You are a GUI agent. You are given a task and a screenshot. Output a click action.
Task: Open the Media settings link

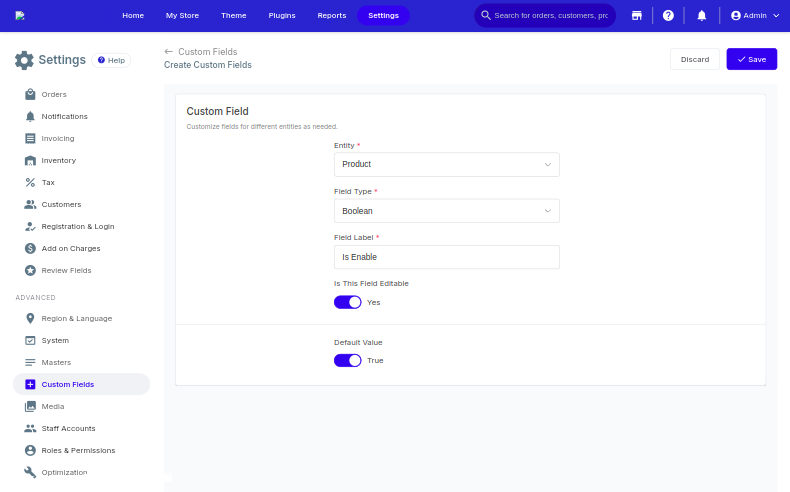(52, 406)
